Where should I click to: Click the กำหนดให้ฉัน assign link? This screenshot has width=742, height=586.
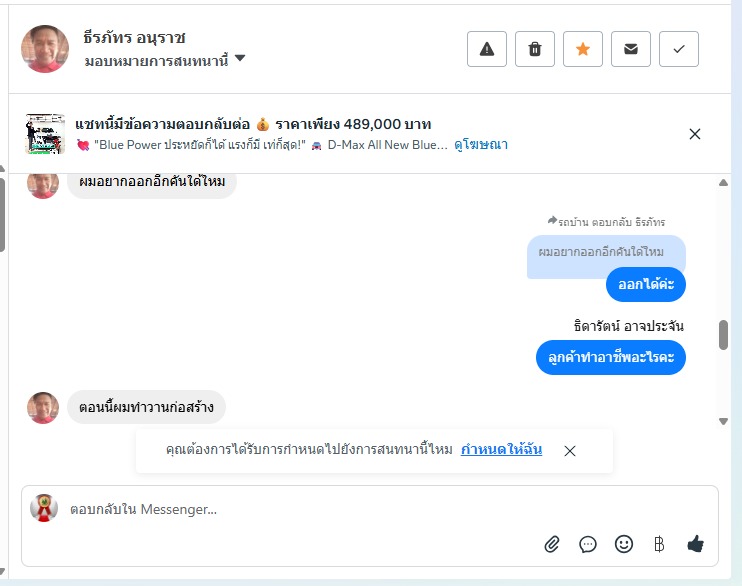501,450
